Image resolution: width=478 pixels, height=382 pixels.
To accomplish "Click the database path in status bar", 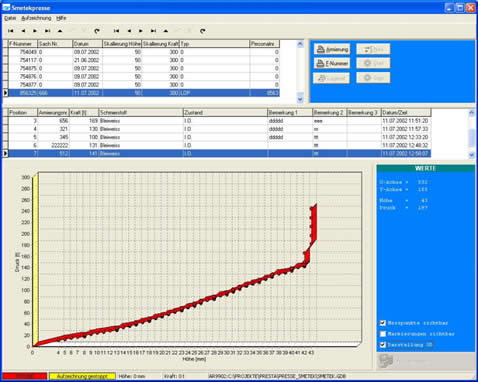I will click(x=277, y=376).
